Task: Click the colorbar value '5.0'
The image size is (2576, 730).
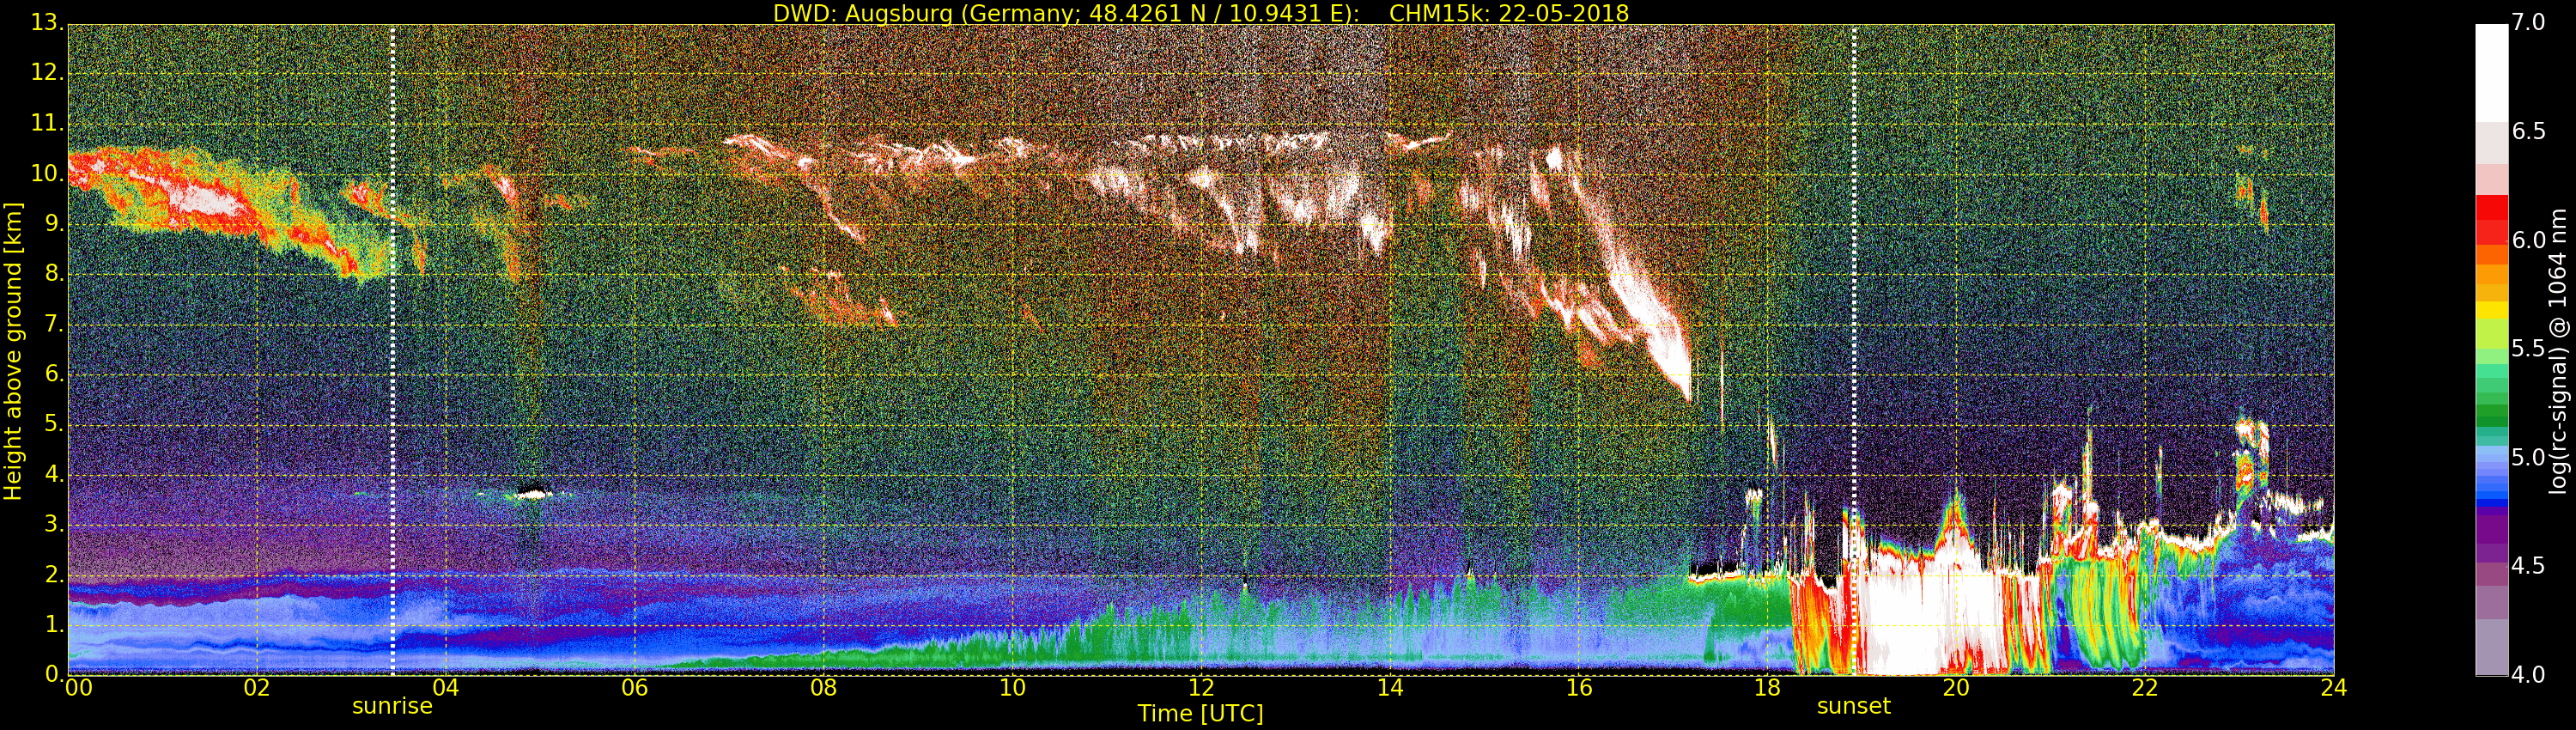Action: [x=2528, y=457]
